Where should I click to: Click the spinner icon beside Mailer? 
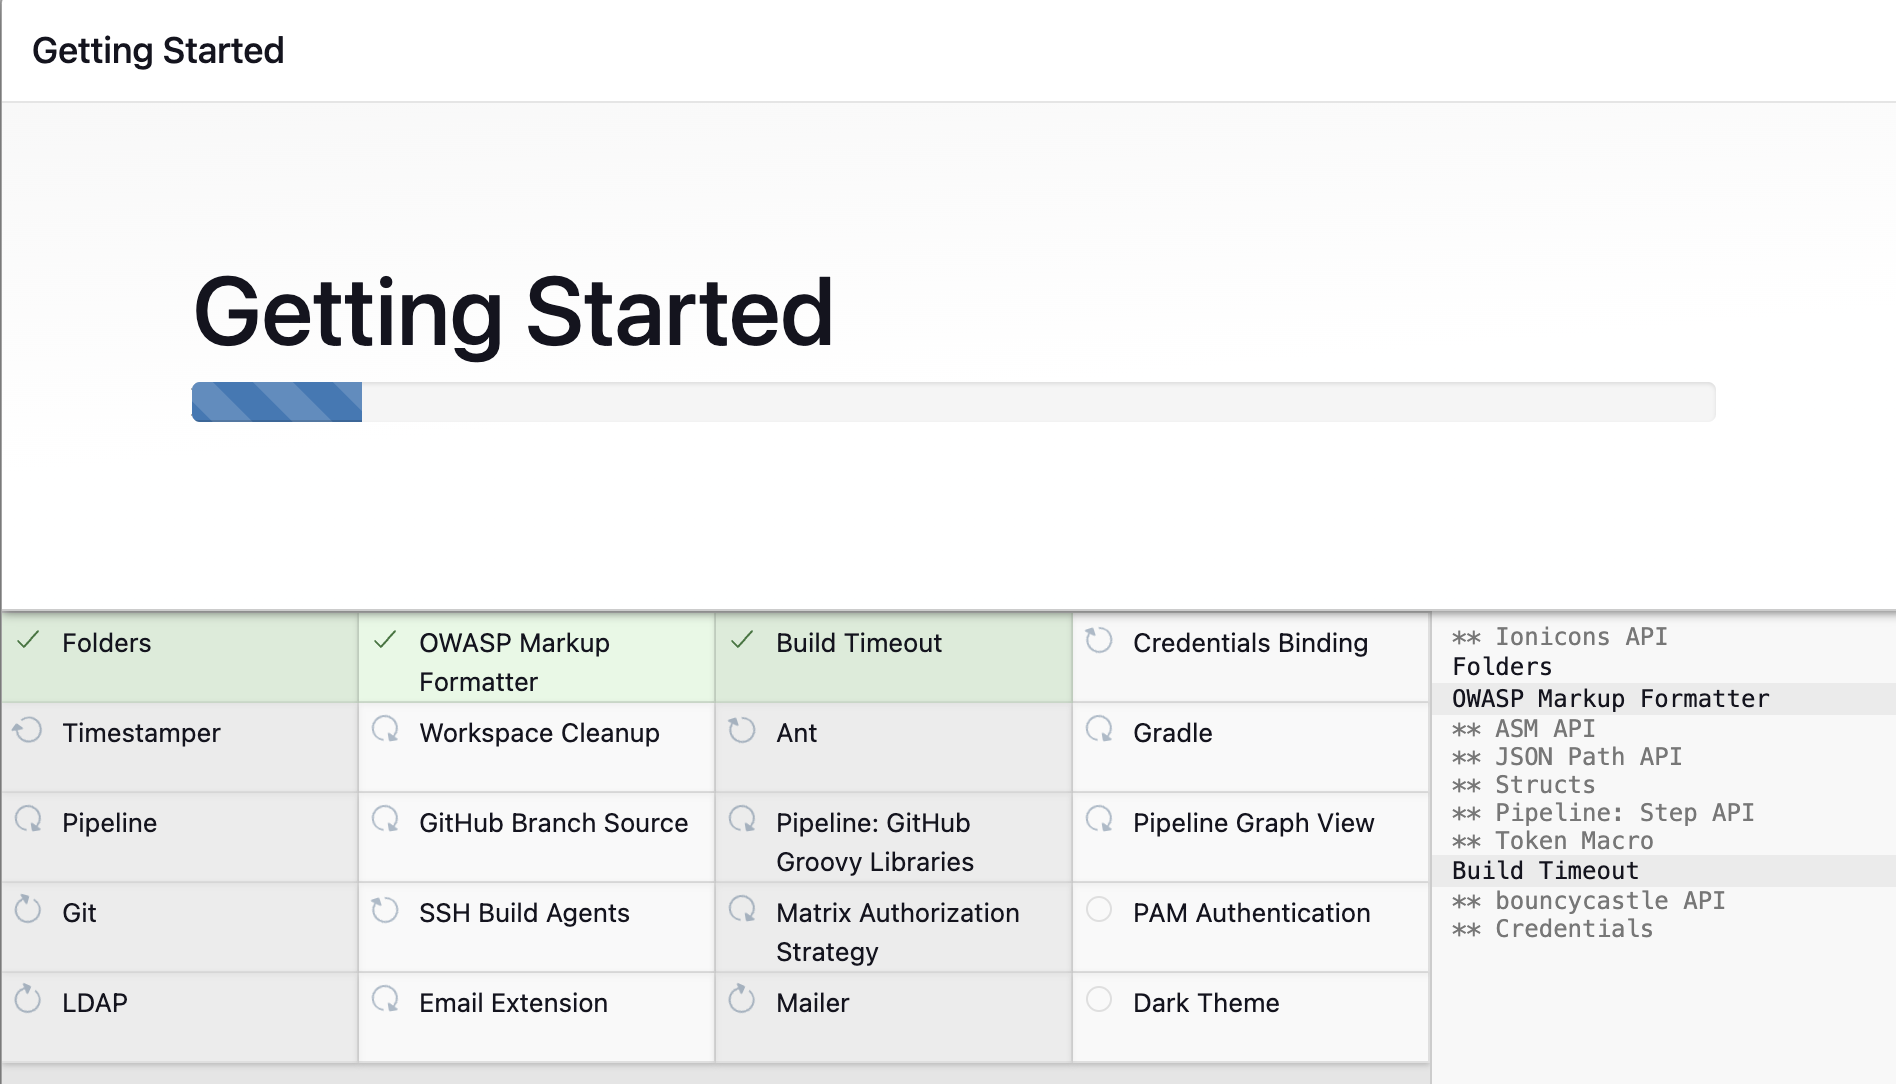pos(742,1000)
